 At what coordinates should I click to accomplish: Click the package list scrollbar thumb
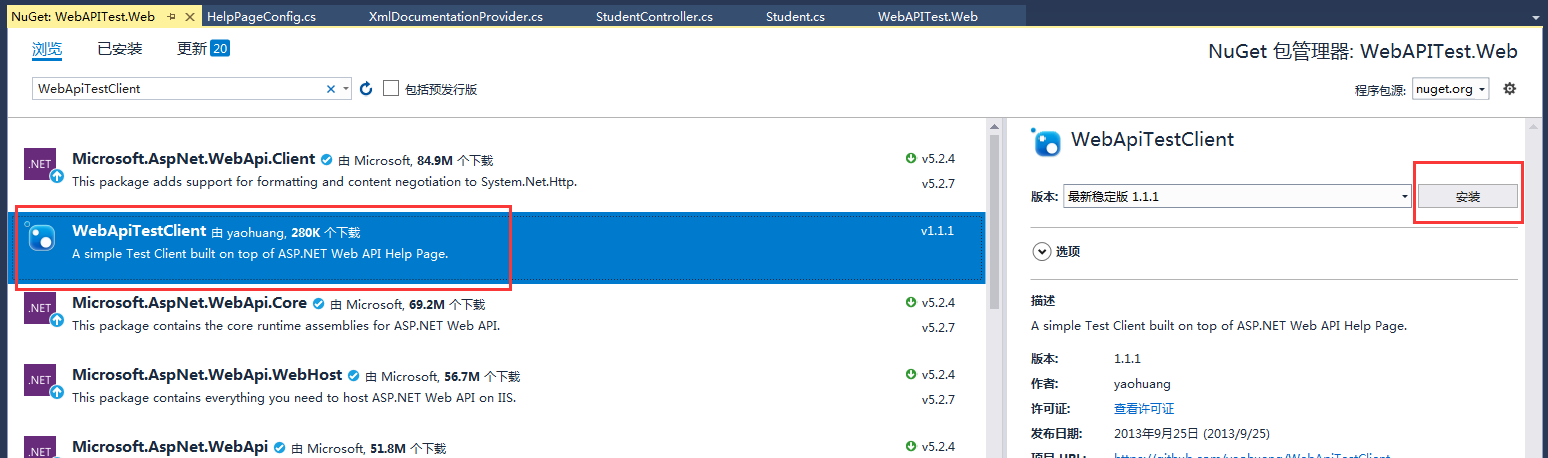[x=993, y=222]
